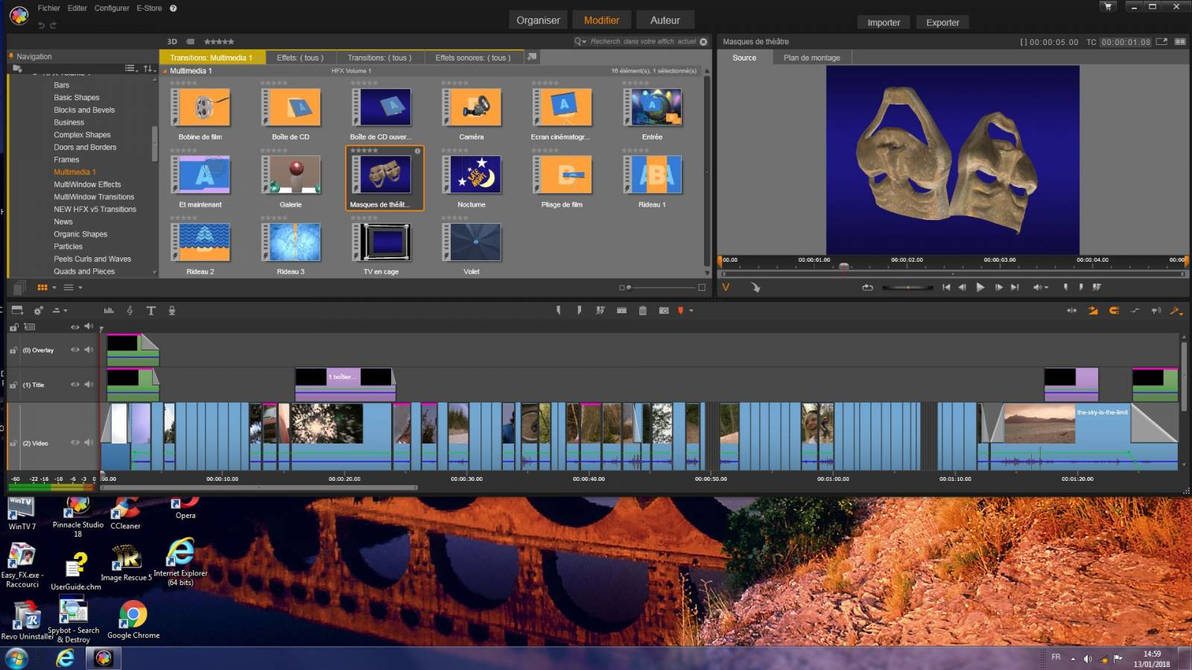Switch to the Plan de montage tab

click(811, 58)
